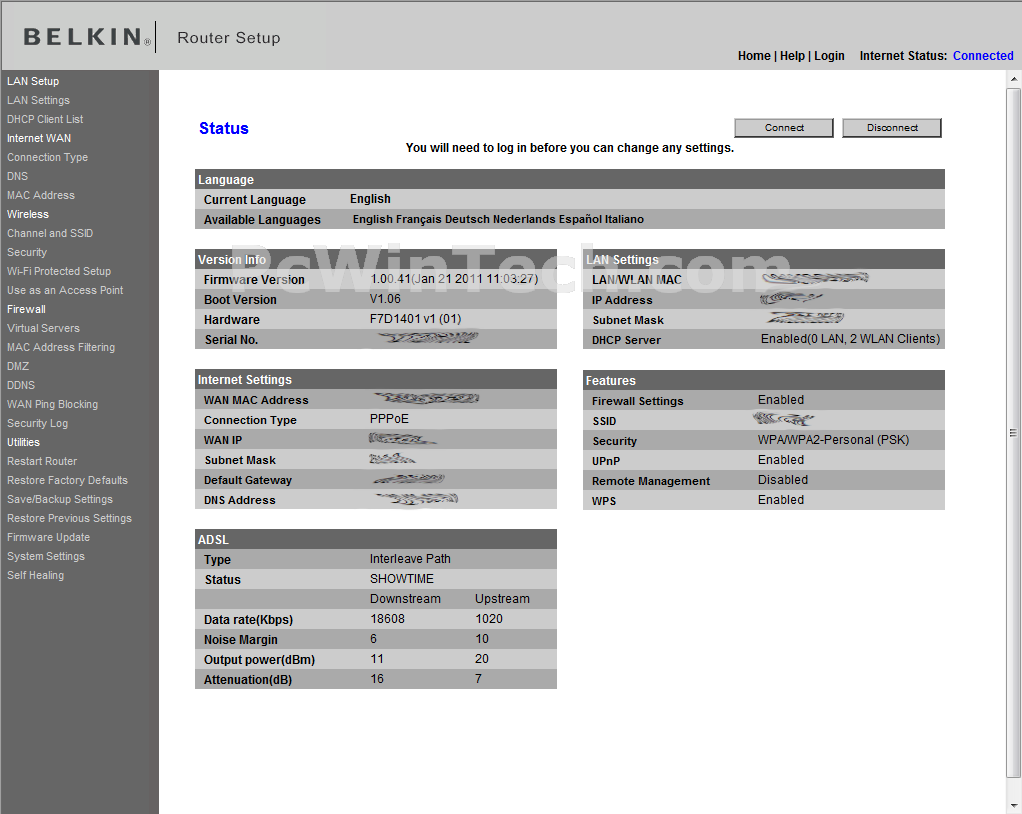Viewport: 1022px width, 814px height.
Task: Click the WPS value Enabled
Action: pos(781,500)
